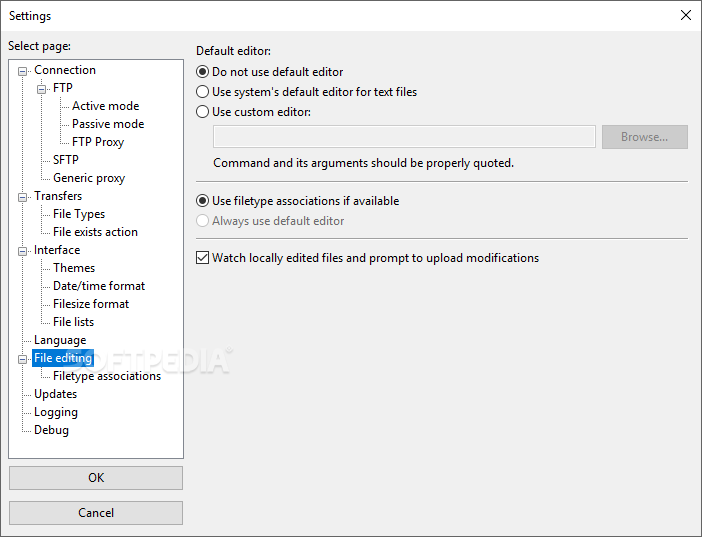
Task: Open the Themes settings page
Action: click(74, 268)
